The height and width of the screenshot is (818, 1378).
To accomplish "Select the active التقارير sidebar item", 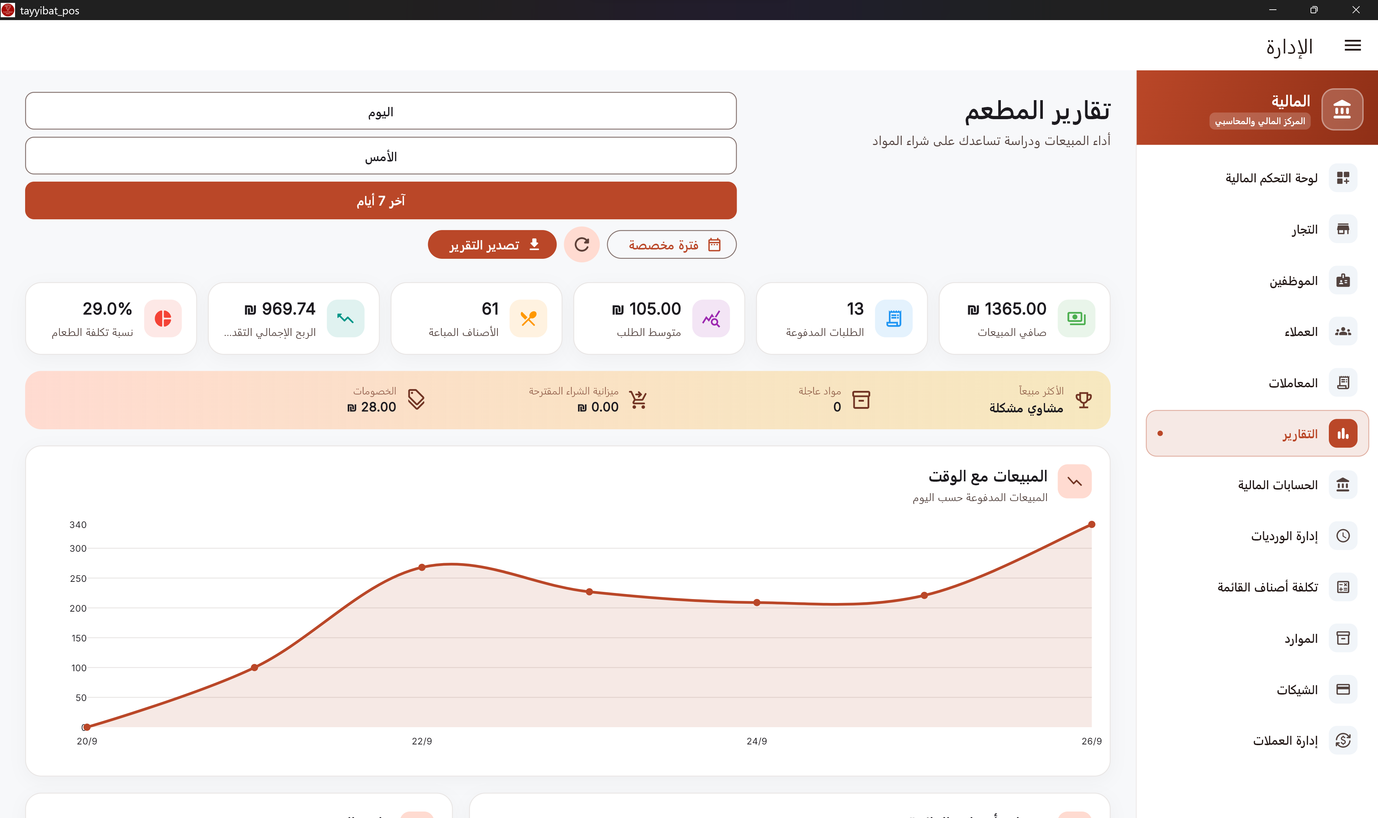I will [1257, 434].
